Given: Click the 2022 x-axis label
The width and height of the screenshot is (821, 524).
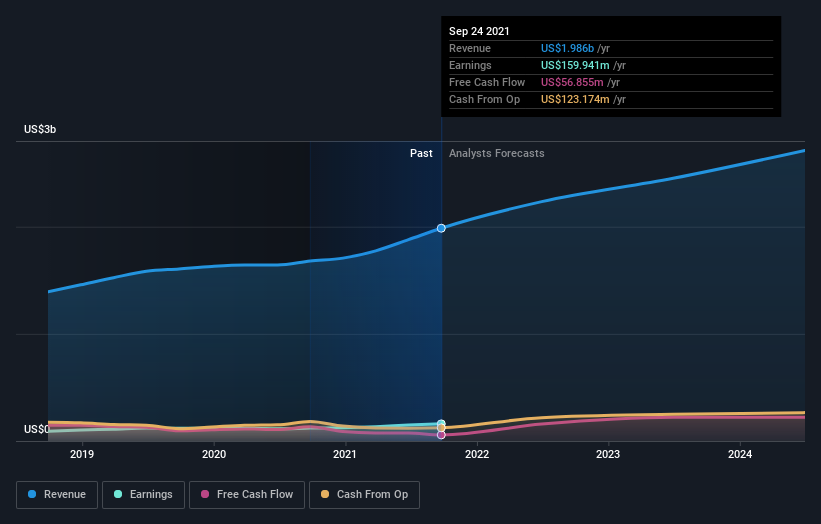Looking at the screenshot, I should [x=477, y=454].
